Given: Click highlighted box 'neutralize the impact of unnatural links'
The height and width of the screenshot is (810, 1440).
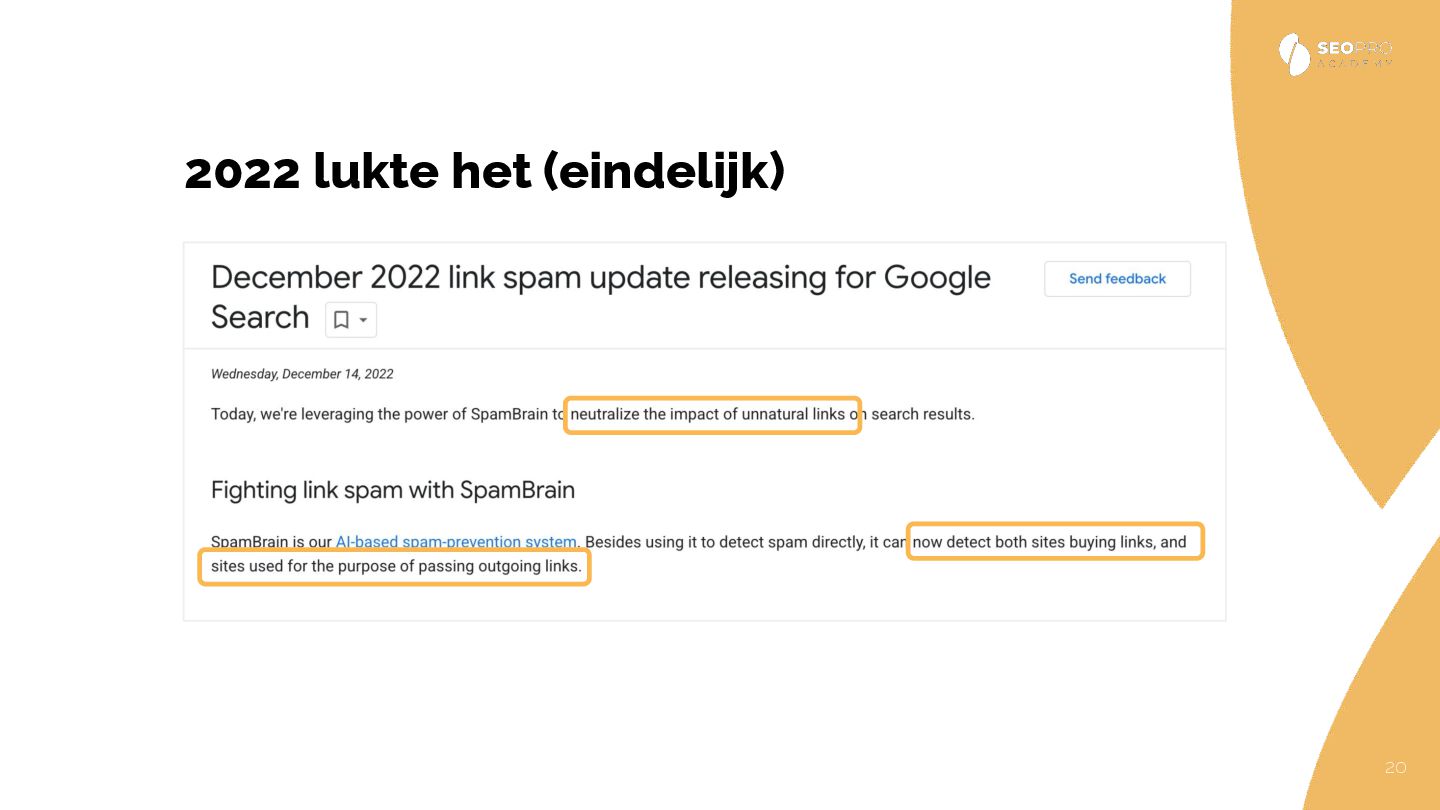Looking at the screenshot, I should (x=712, y=414).
